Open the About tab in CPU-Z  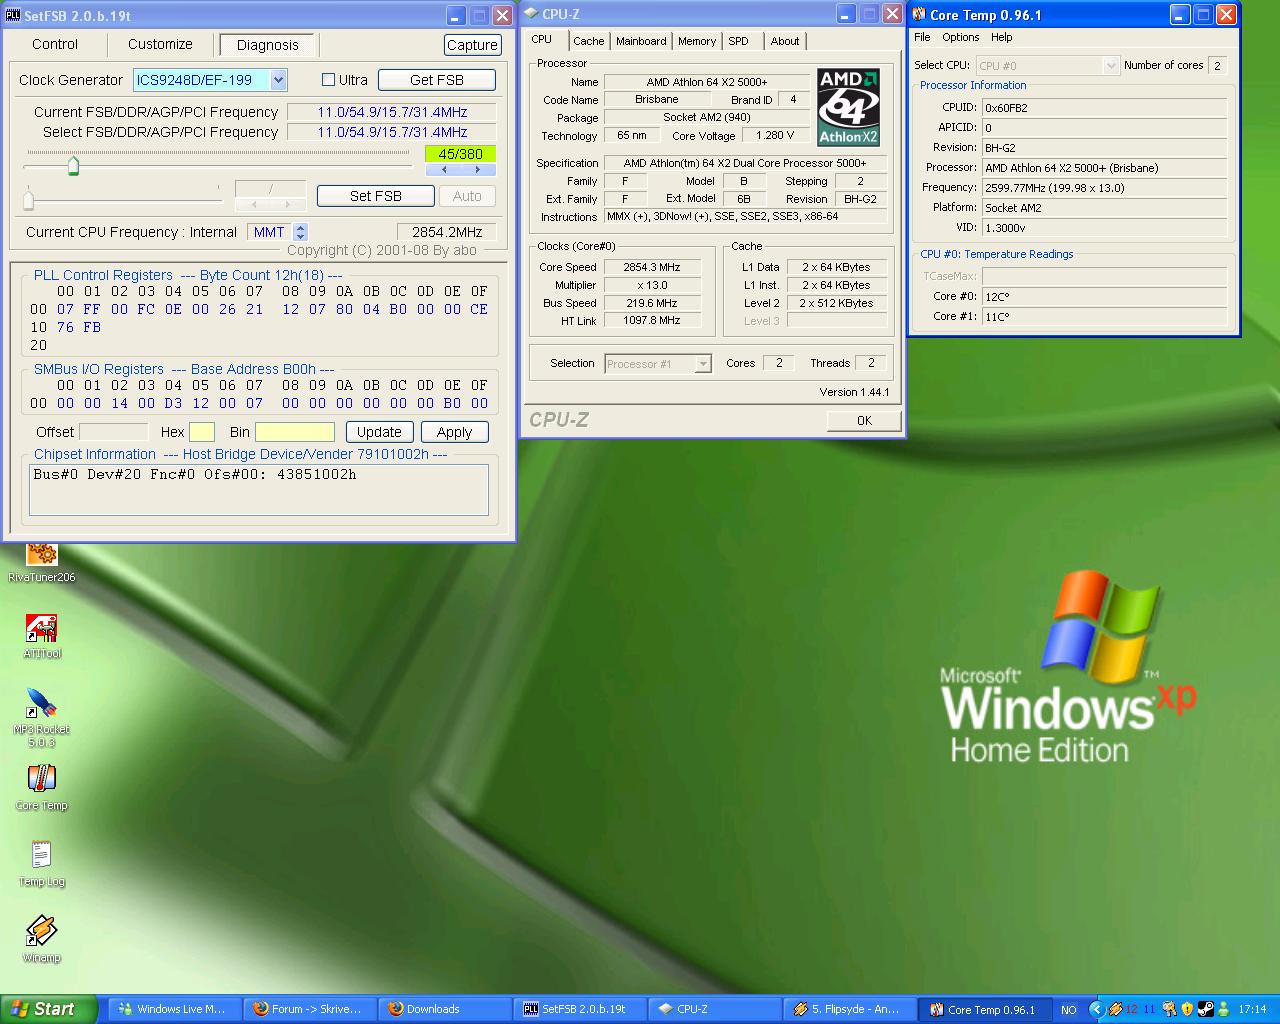point(785,41)
